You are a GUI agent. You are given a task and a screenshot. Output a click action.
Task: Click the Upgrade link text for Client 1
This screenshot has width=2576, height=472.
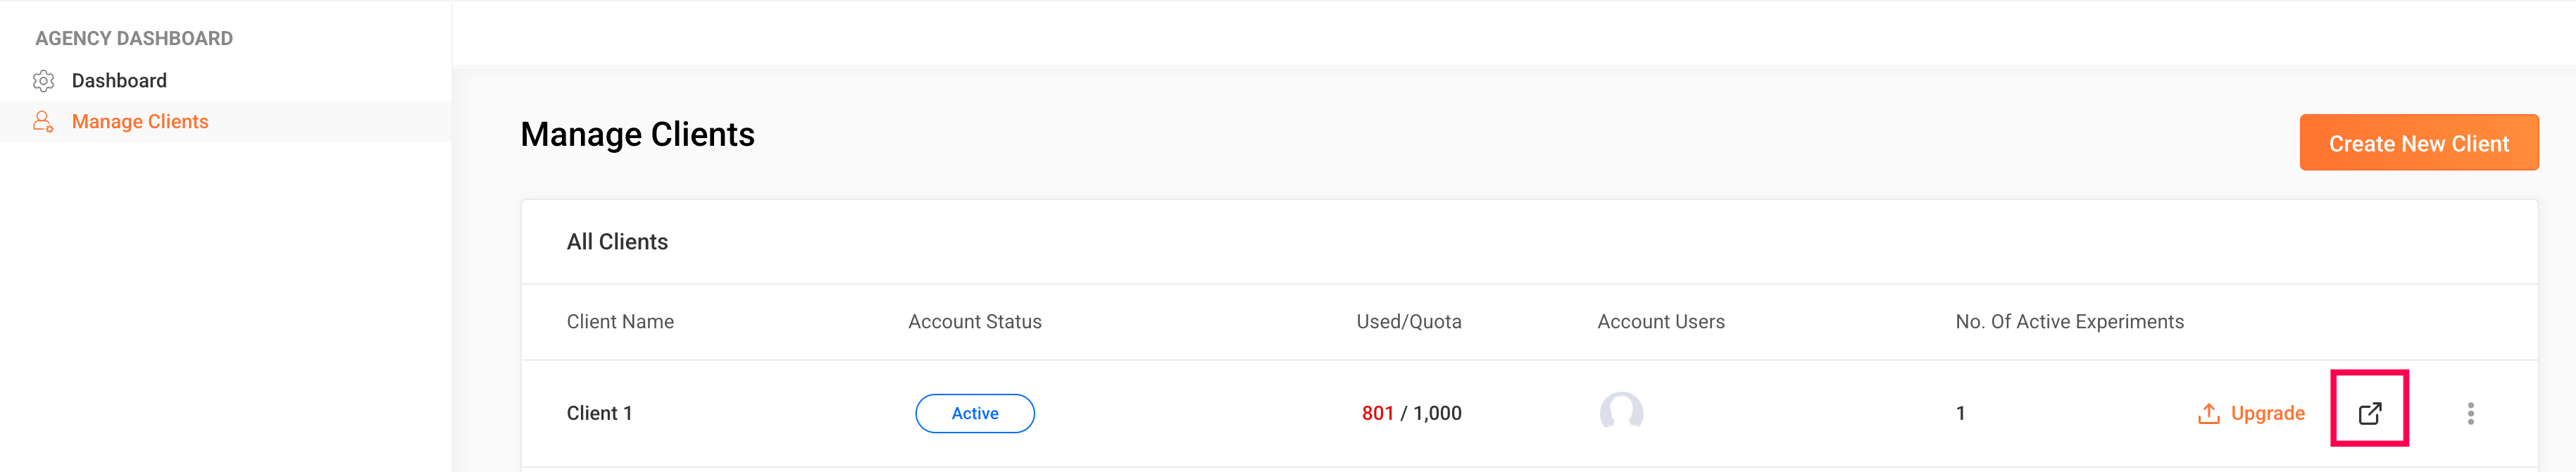2267,414
